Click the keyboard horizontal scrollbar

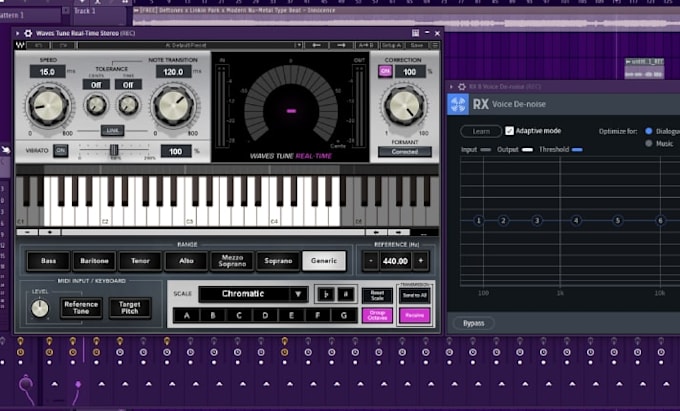pos(212,232)
